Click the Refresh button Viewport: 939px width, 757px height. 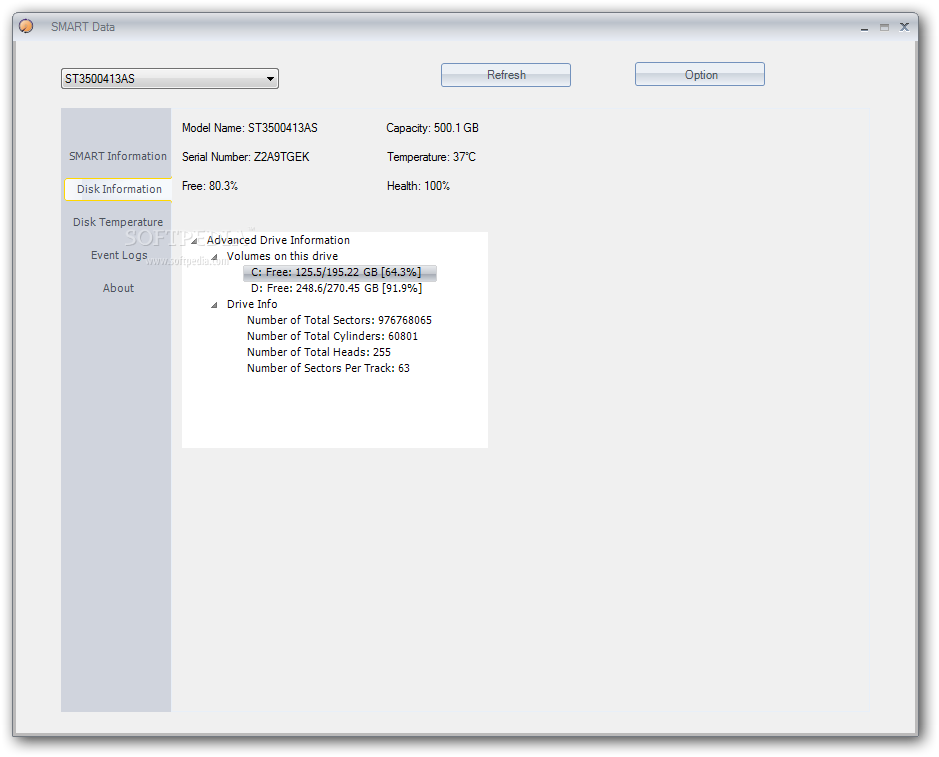(x=506, y=75)
